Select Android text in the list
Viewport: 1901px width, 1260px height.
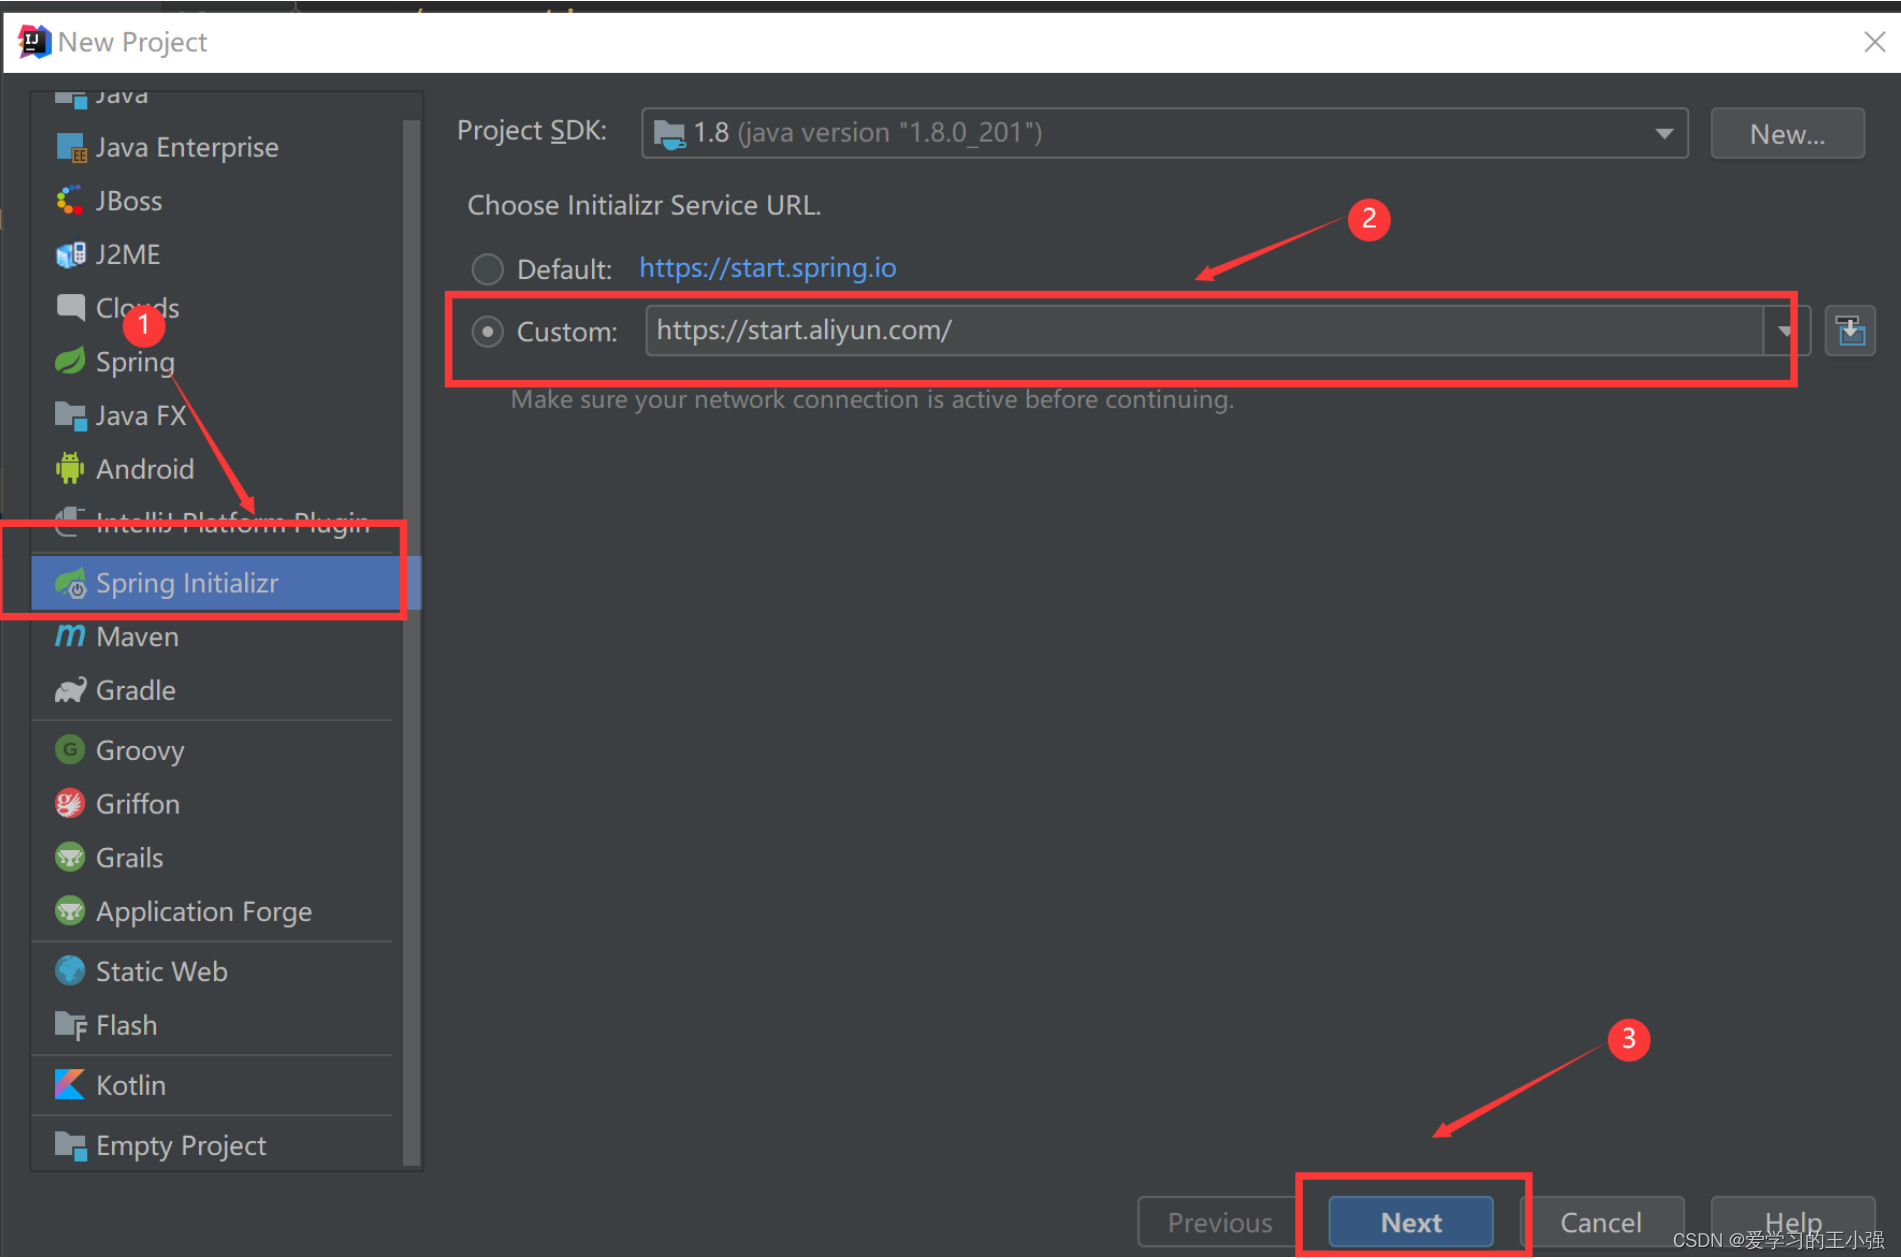click(x=145, y=469)
